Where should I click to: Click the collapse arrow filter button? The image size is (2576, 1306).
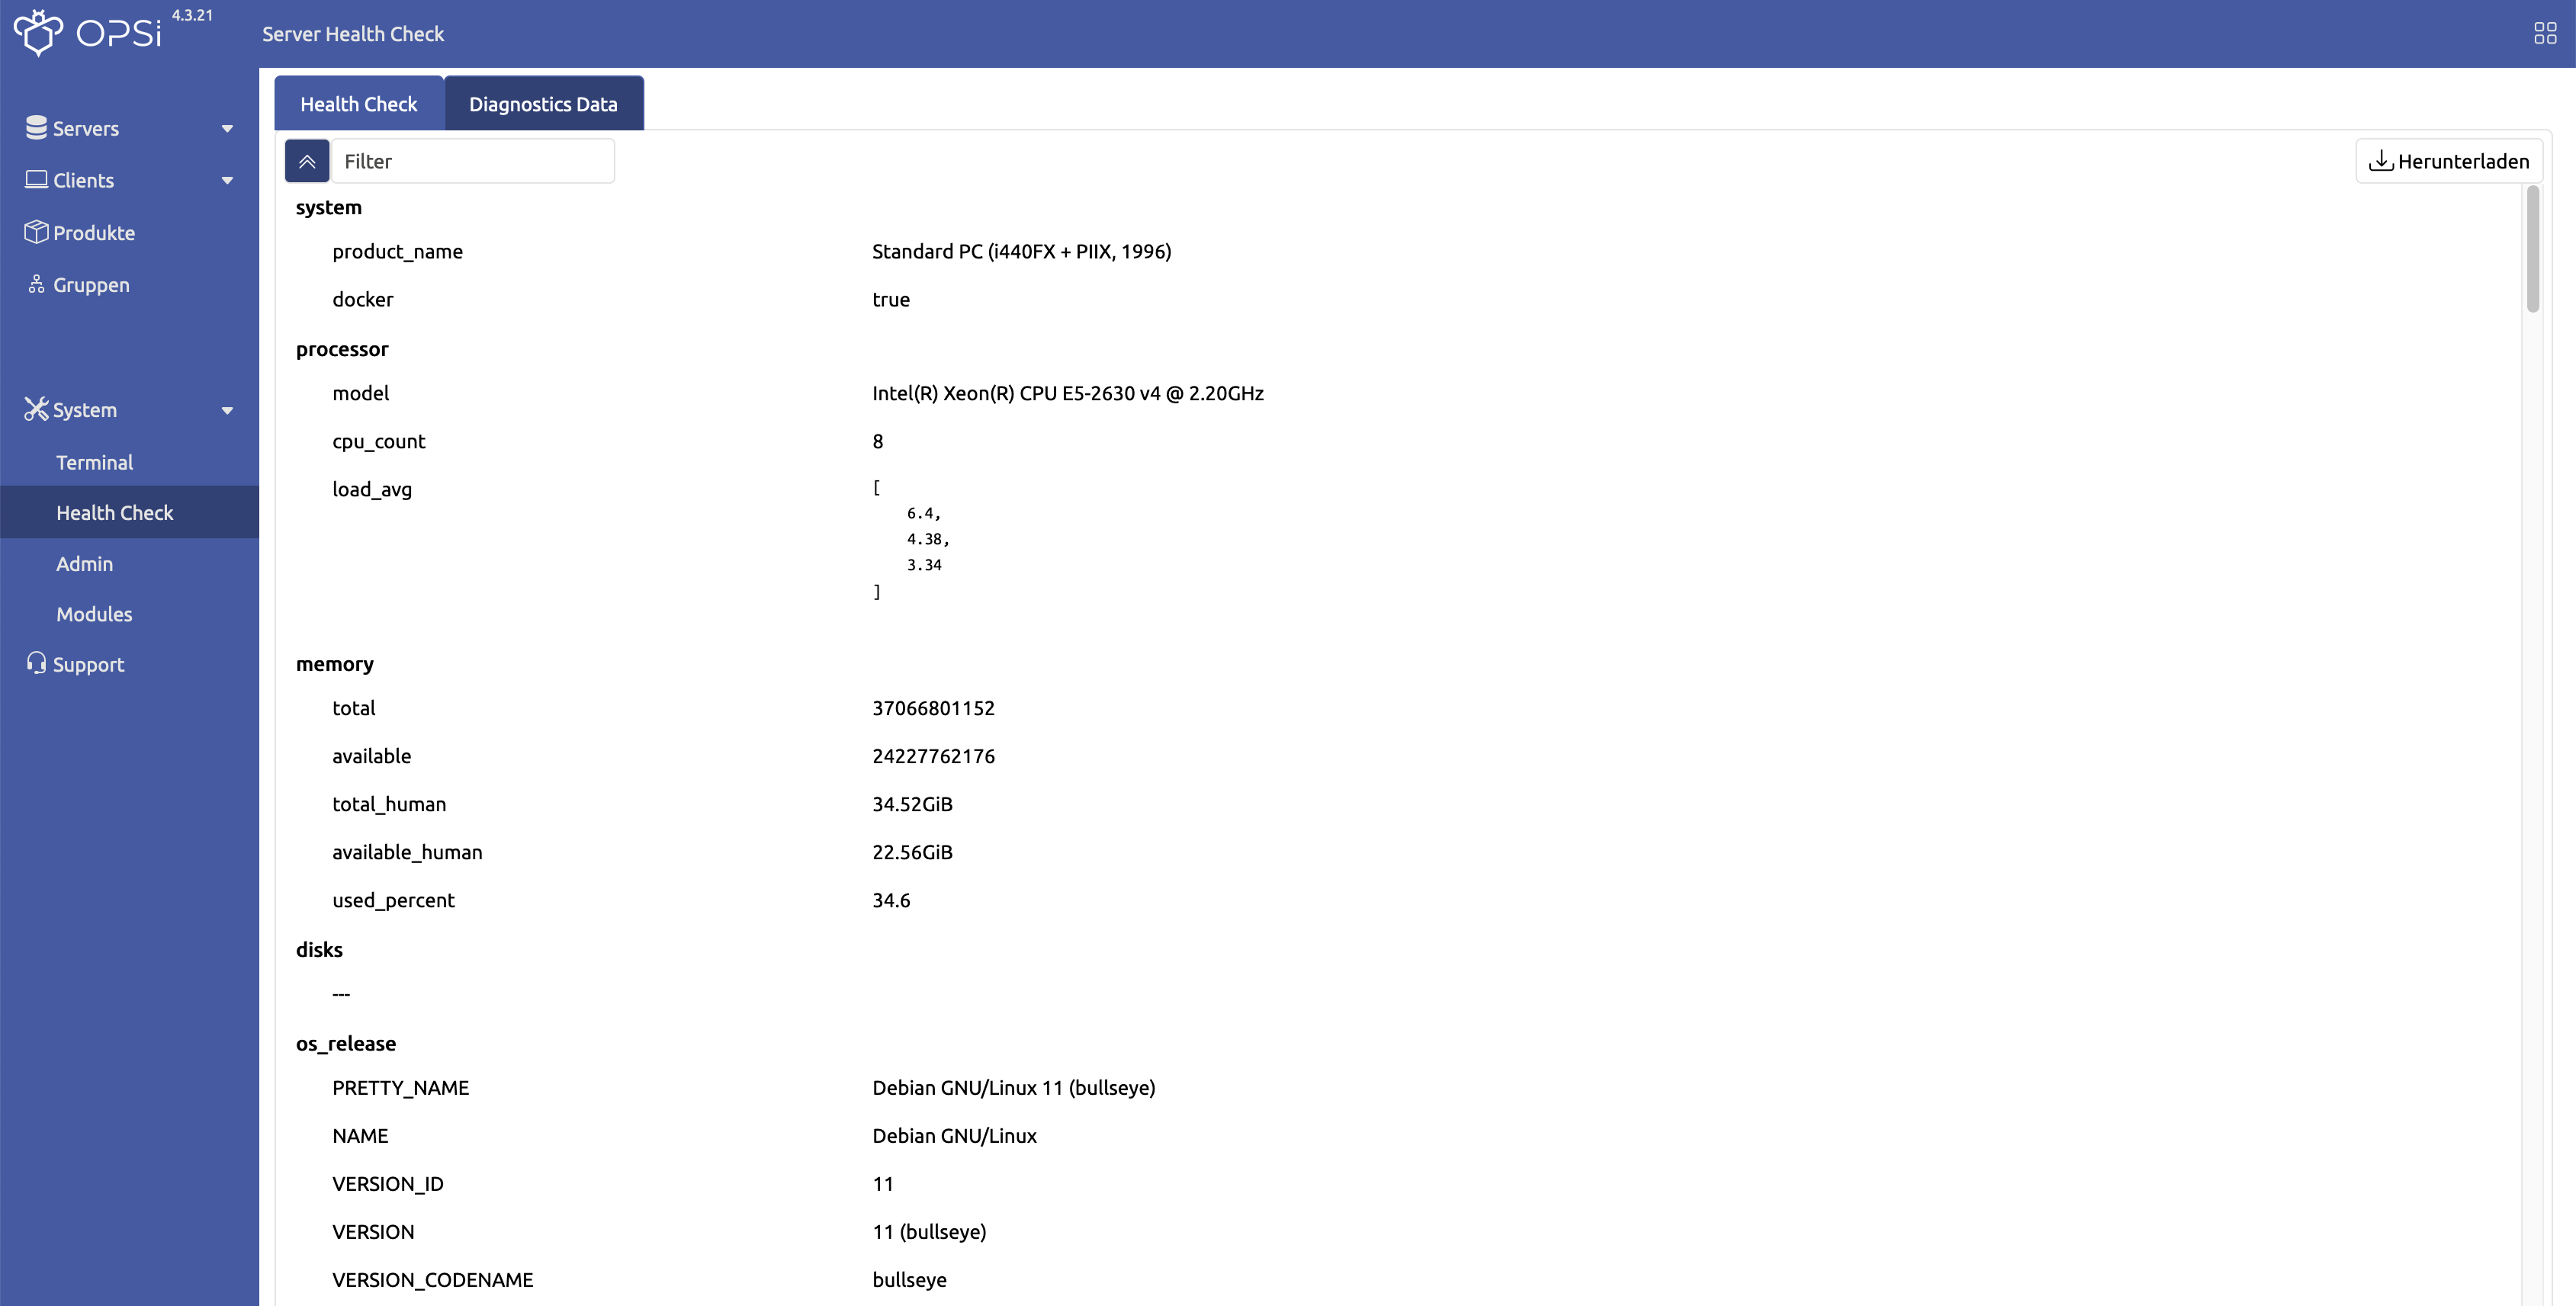(307, 160)
